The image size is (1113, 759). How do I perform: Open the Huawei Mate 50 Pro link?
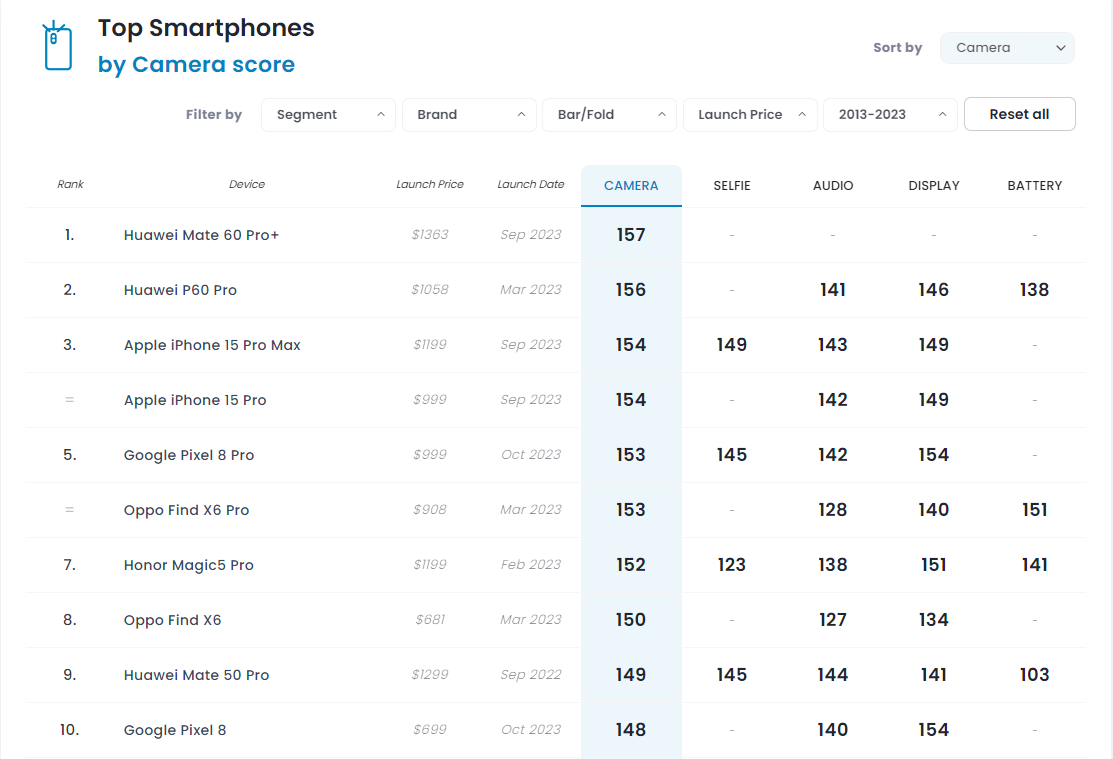[196, 675]
